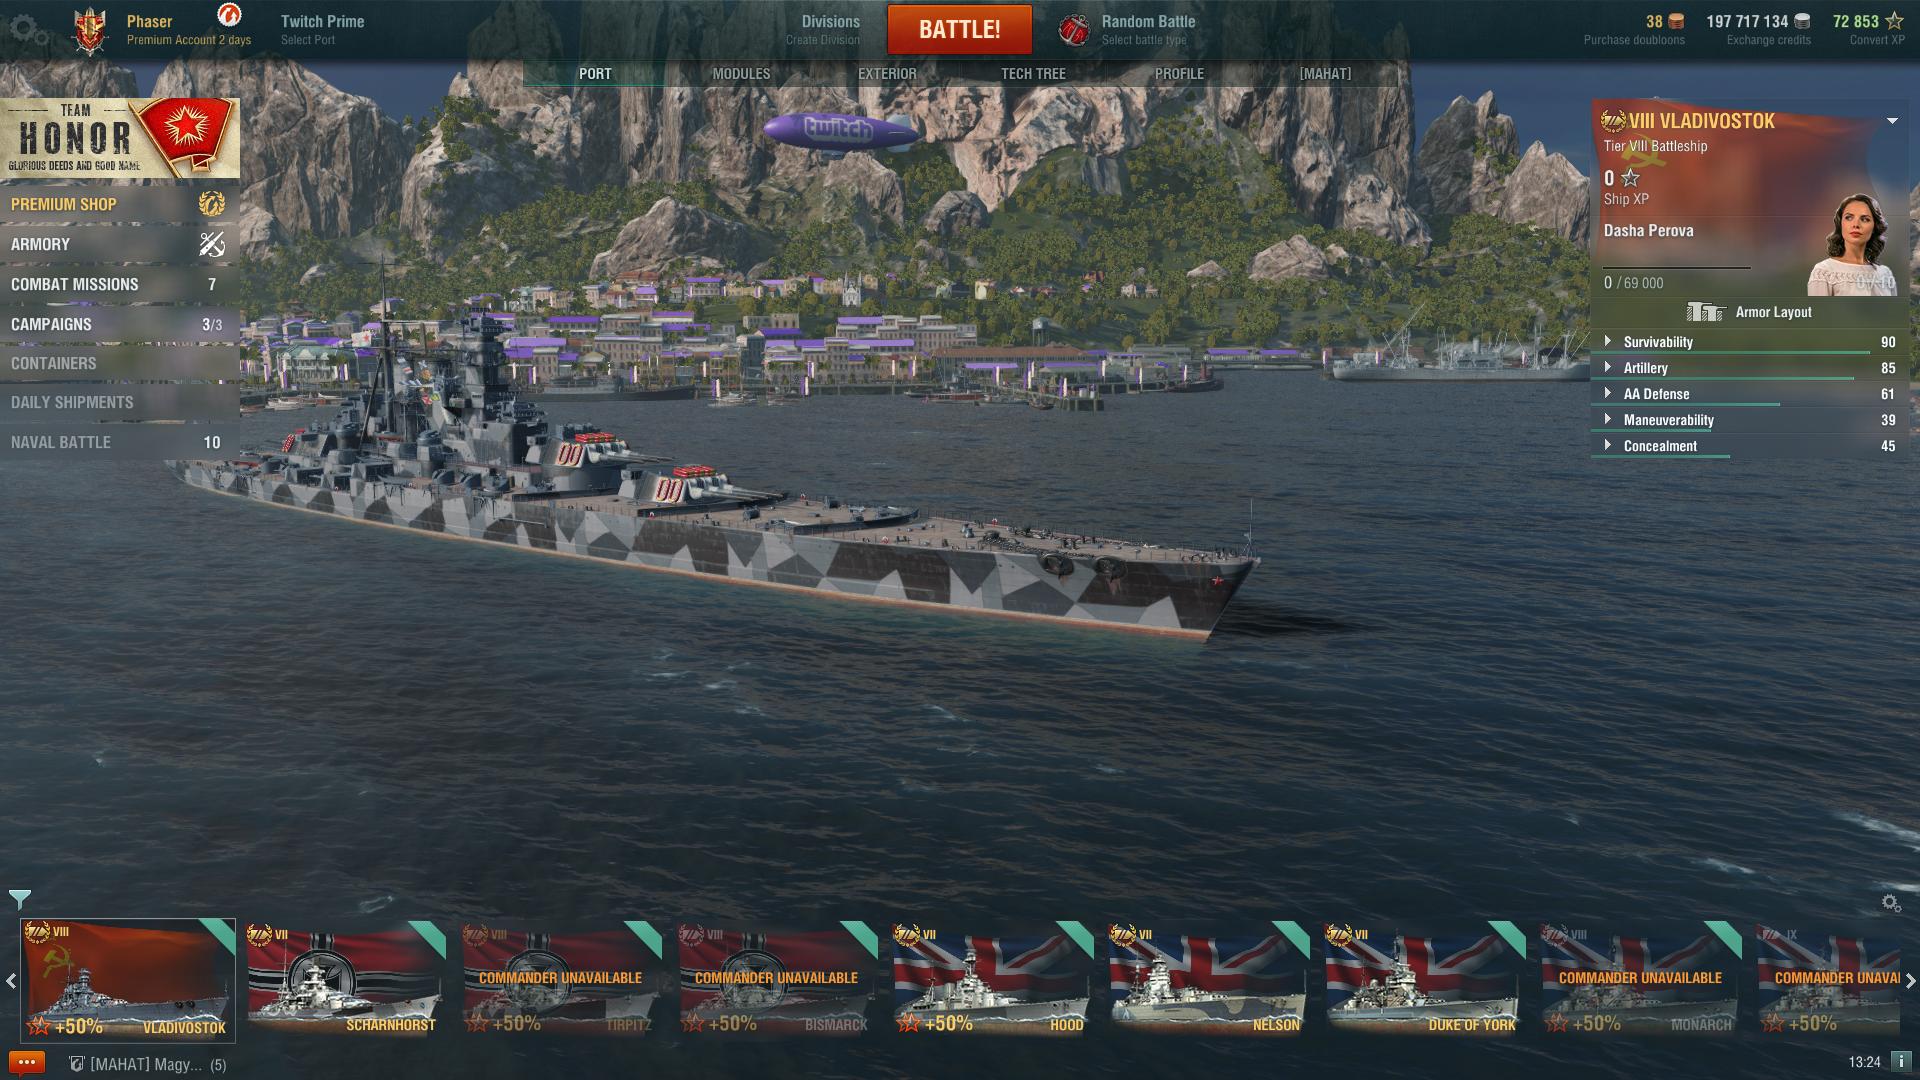
Task: Click the doubloons purchase icon
Action: (x=1676, y=21)
